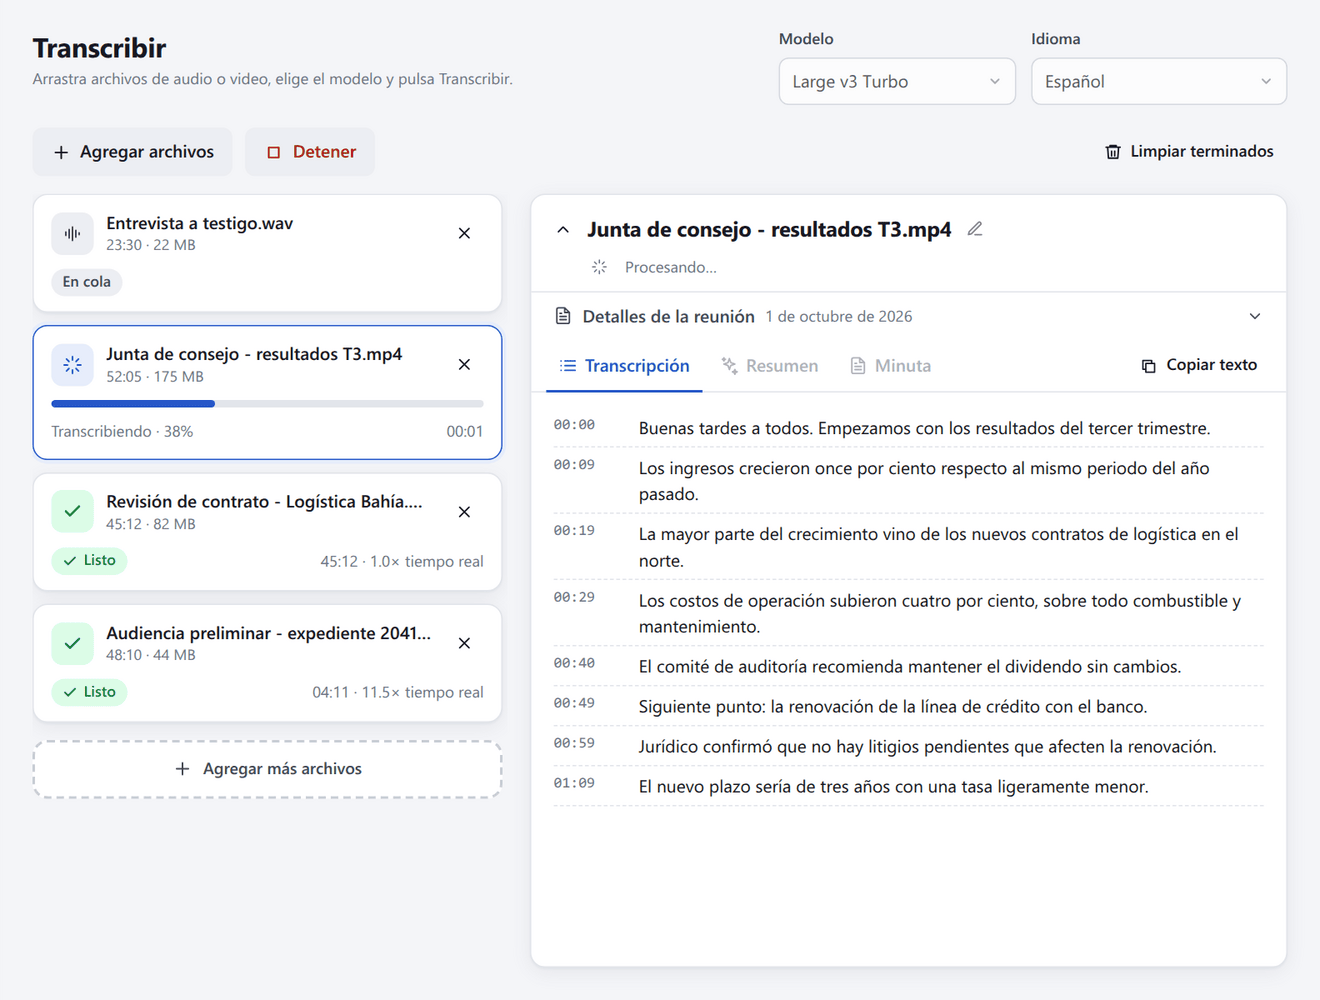Switch to the Minuta tab
Image resolution: width=1320 pixels, height=1000 pixels.
[890, 366]
